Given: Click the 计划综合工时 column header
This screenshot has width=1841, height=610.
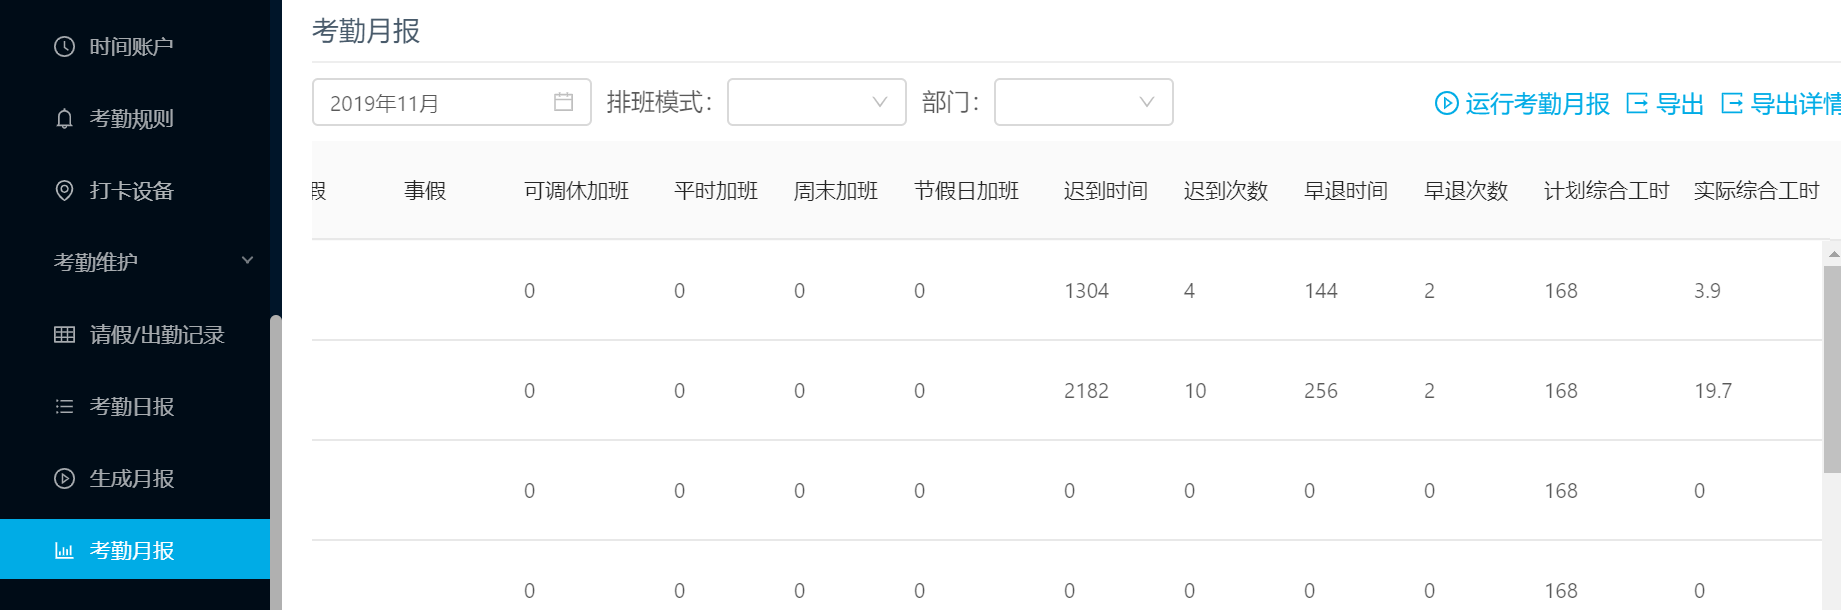Looking at the screenshot, I should tap(1607, 191).
